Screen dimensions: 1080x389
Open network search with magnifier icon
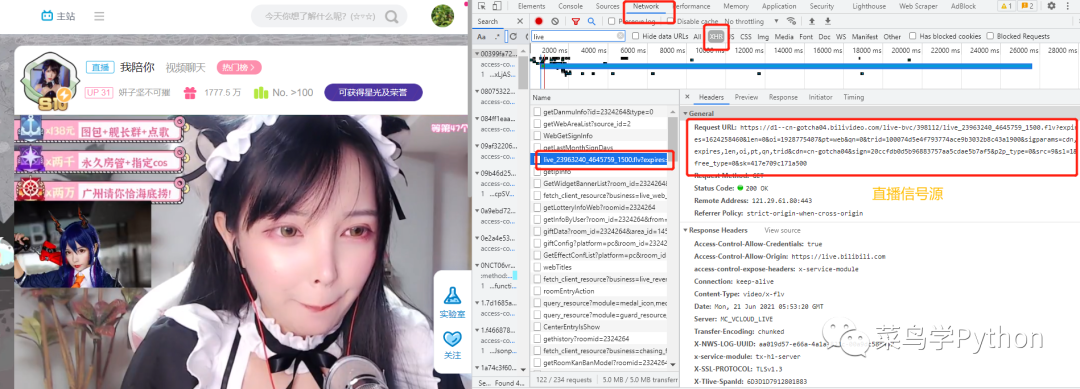tap(591, 21)
